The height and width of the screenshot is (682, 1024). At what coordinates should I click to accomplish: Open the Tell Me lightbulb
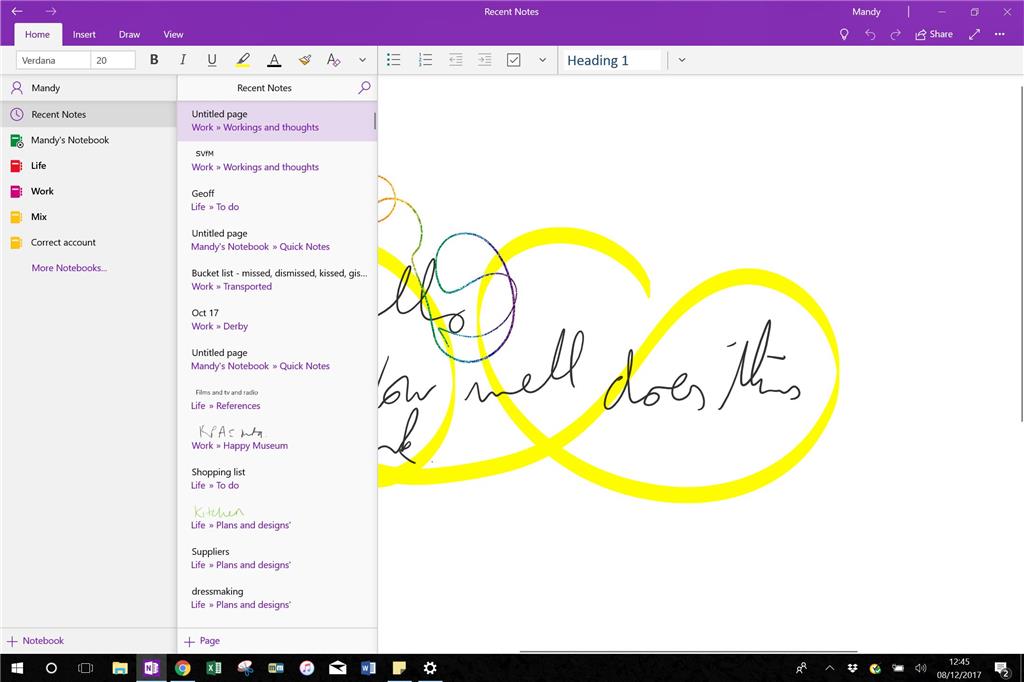click(x=844, y=35)
